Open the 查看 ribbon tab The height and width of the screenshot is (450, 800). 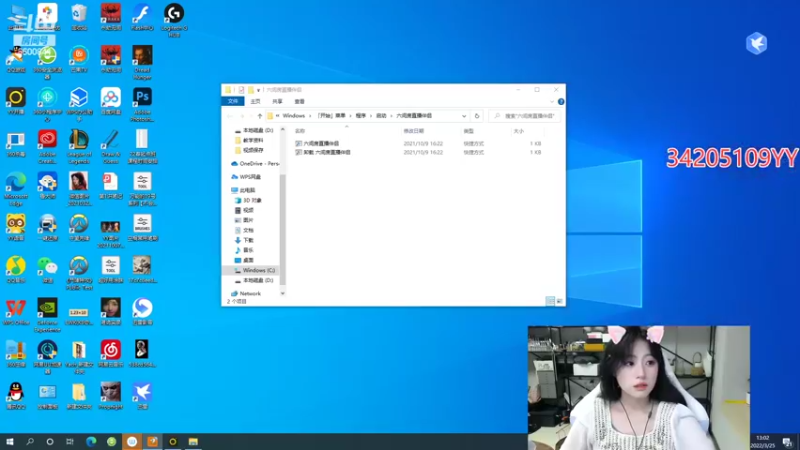coord(299,102)
